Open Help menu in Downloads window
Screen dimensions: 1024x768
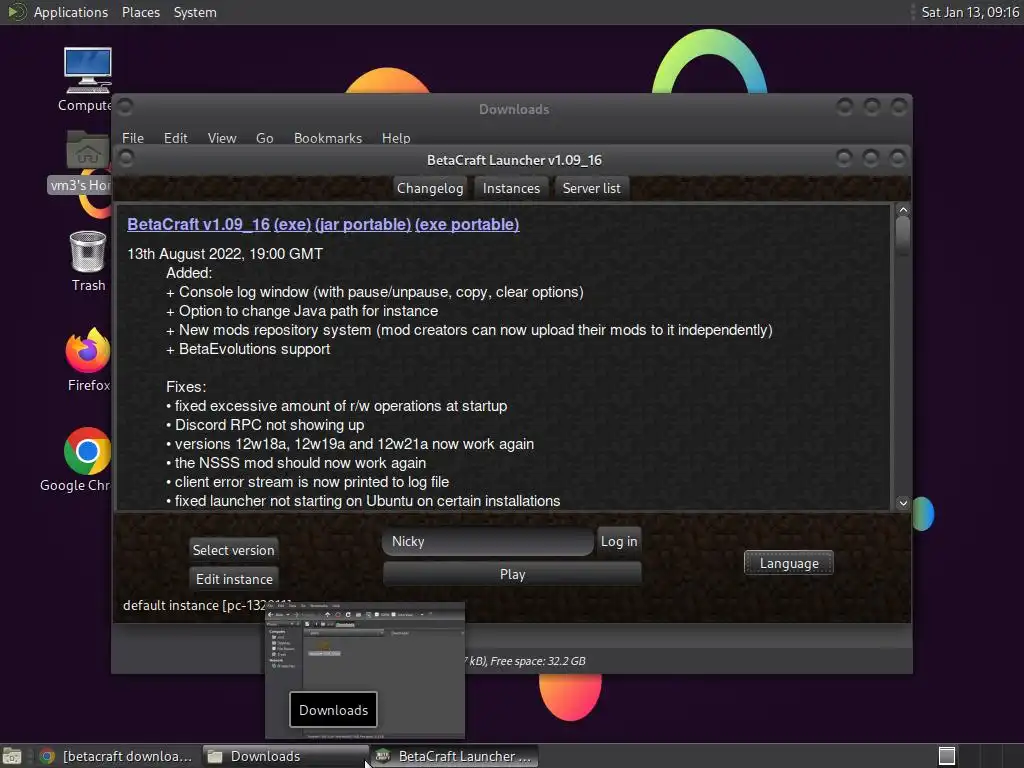click(396, 138)
